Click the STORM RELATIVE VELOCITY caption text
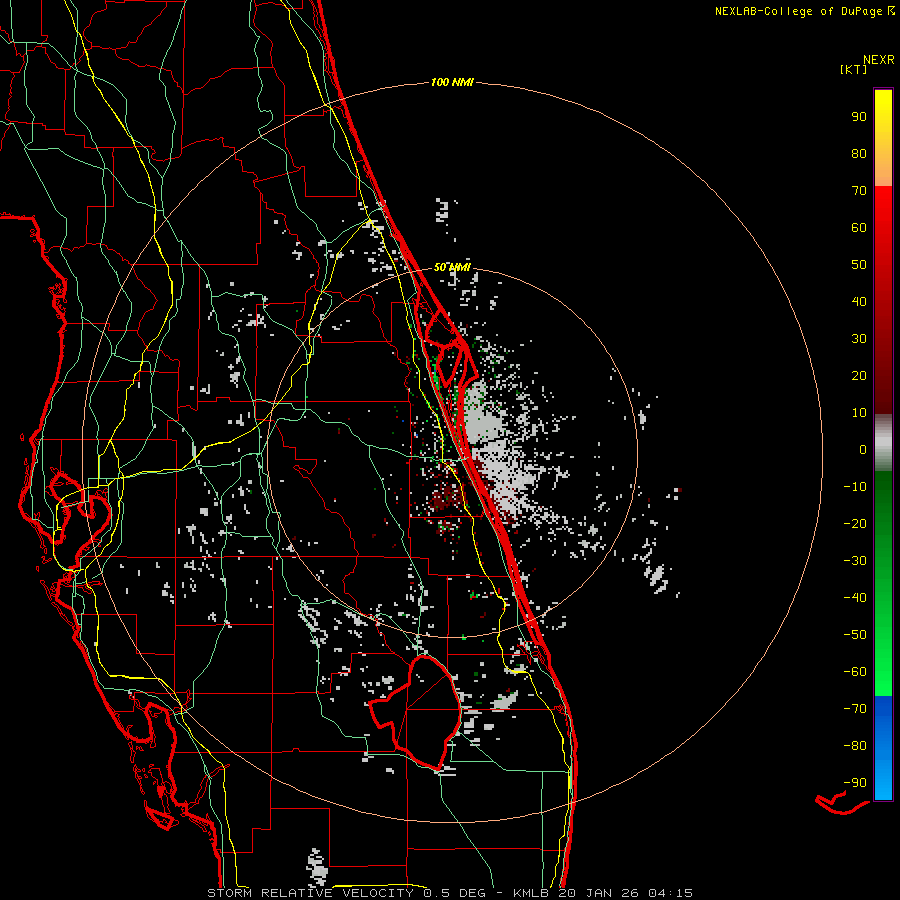 [310, 893]
